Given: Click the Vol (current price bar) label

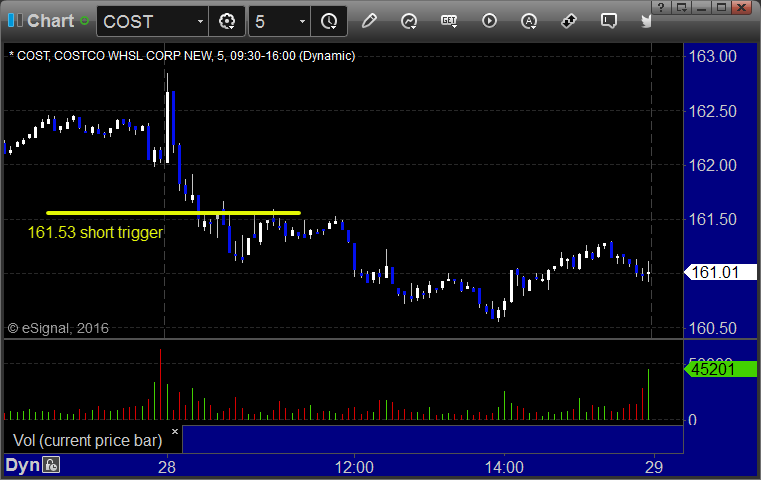Looking at the screenshot, I should coord(88,441).
